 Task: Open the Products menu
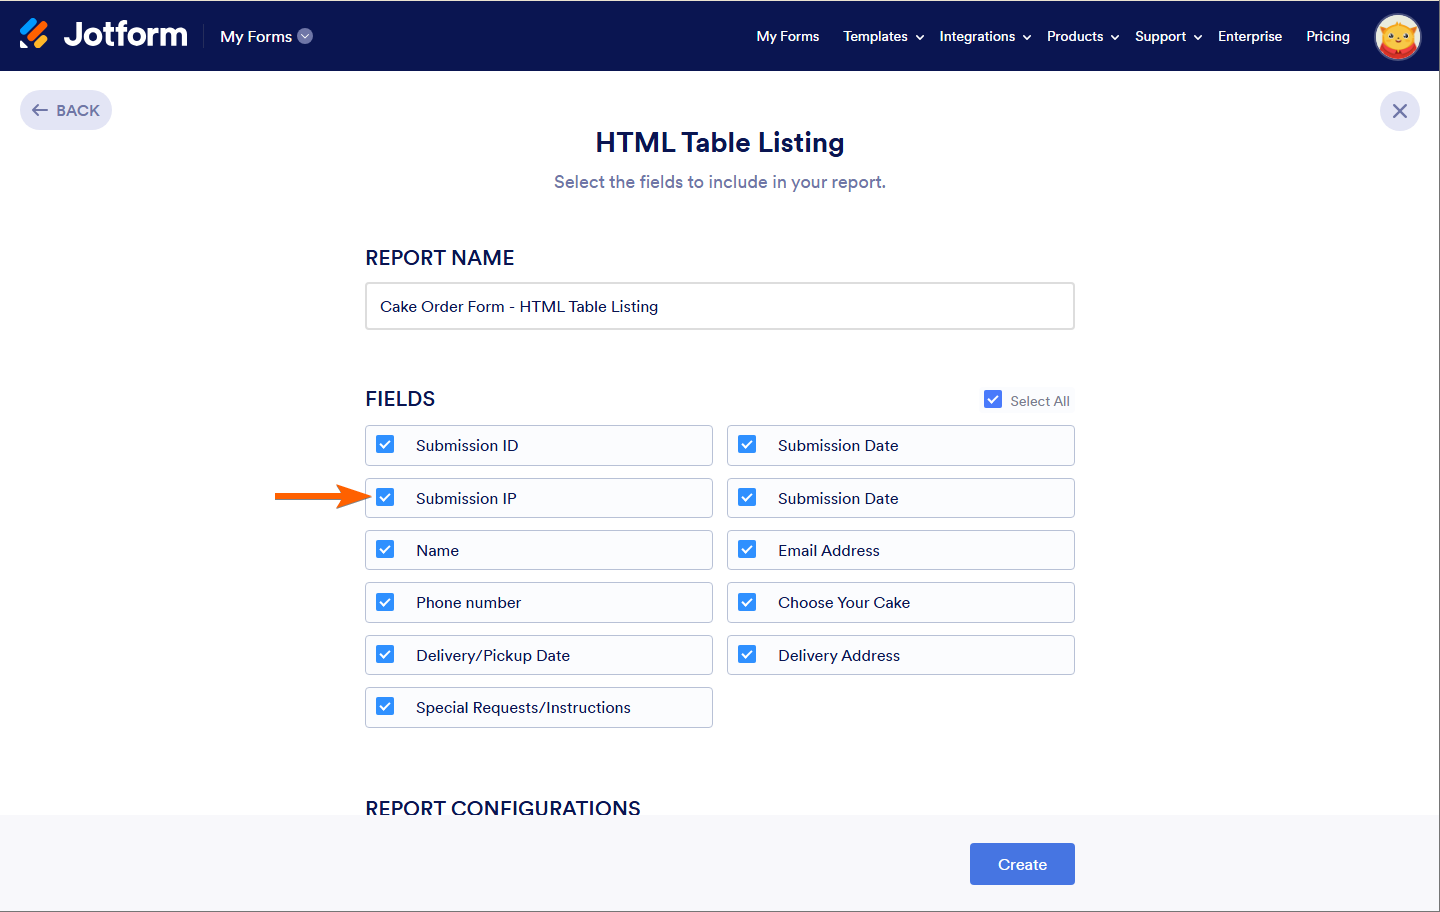click(x=1082, y=36)
